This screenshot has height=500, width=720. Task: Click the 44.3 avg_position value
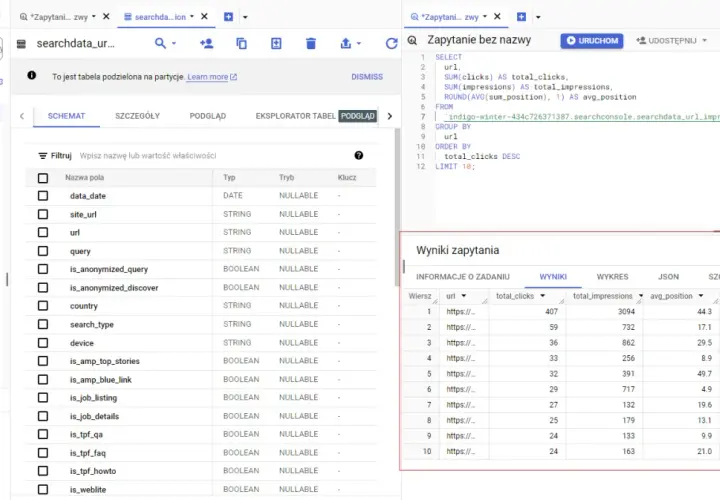click(x=704, y=311)
